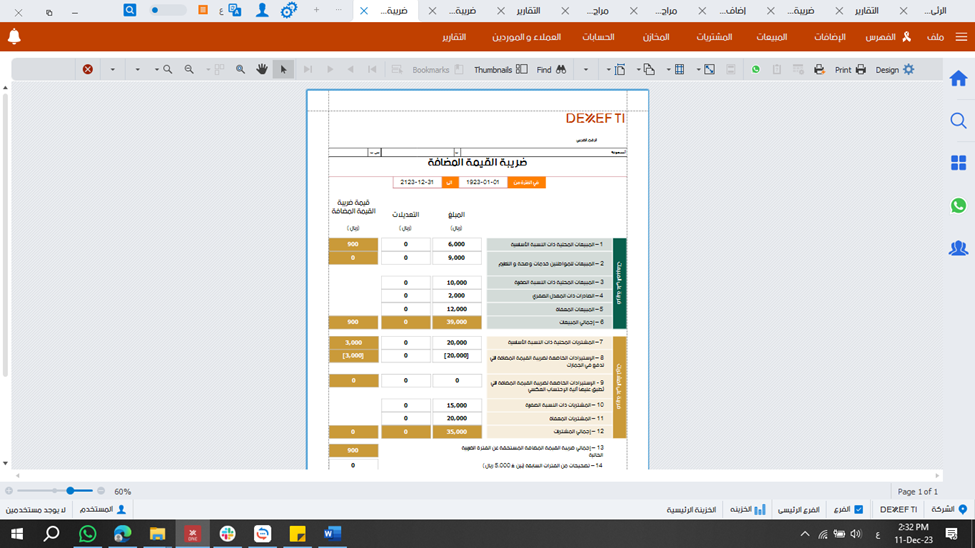
Task: Click the Home icon in right sidebar
Action: pyautogui.click(x=958, y=79)
